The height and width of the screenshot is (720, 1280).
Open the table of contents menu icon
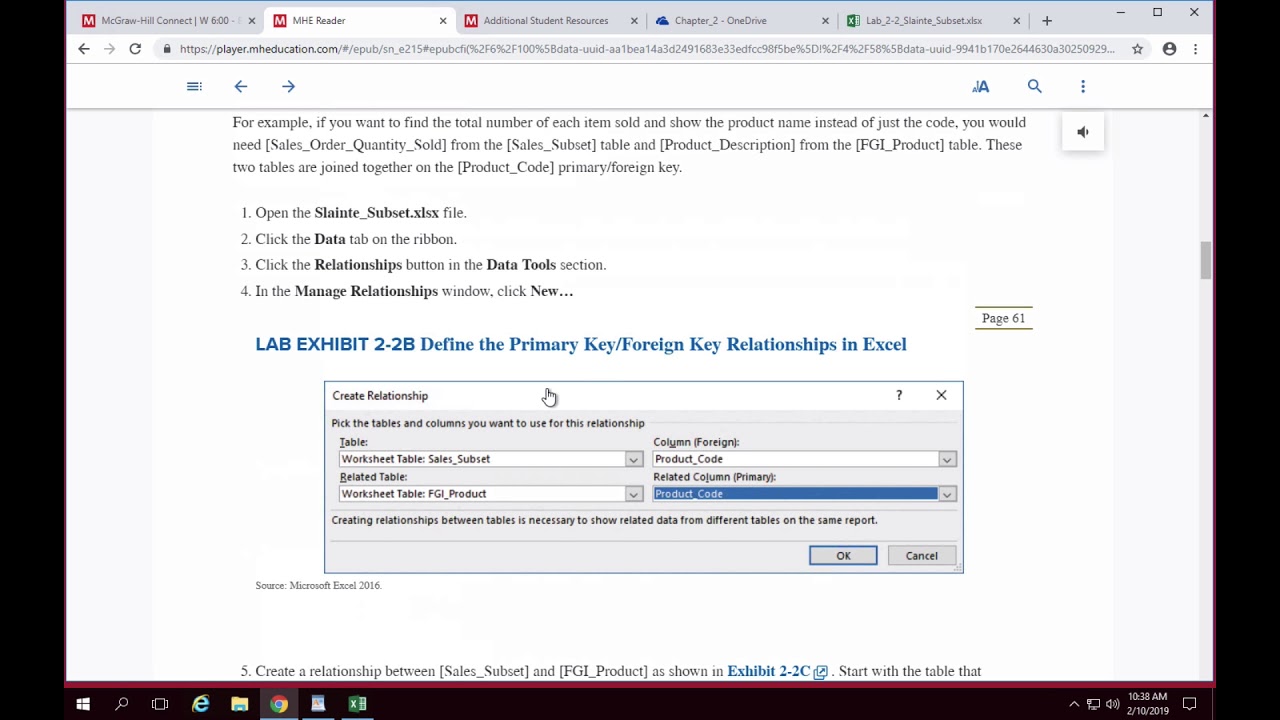tap(194, 86)
